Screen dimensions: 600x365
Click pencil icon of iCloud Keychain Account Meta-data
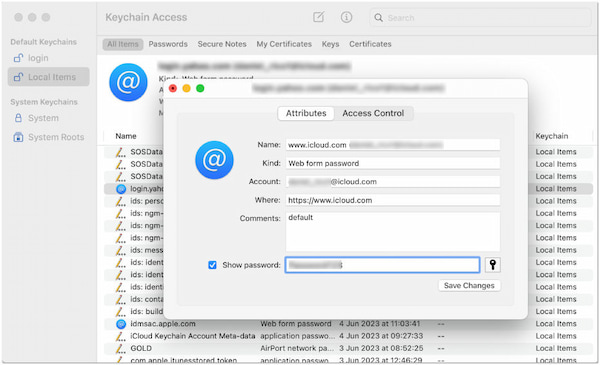click(x=121, y=336)
